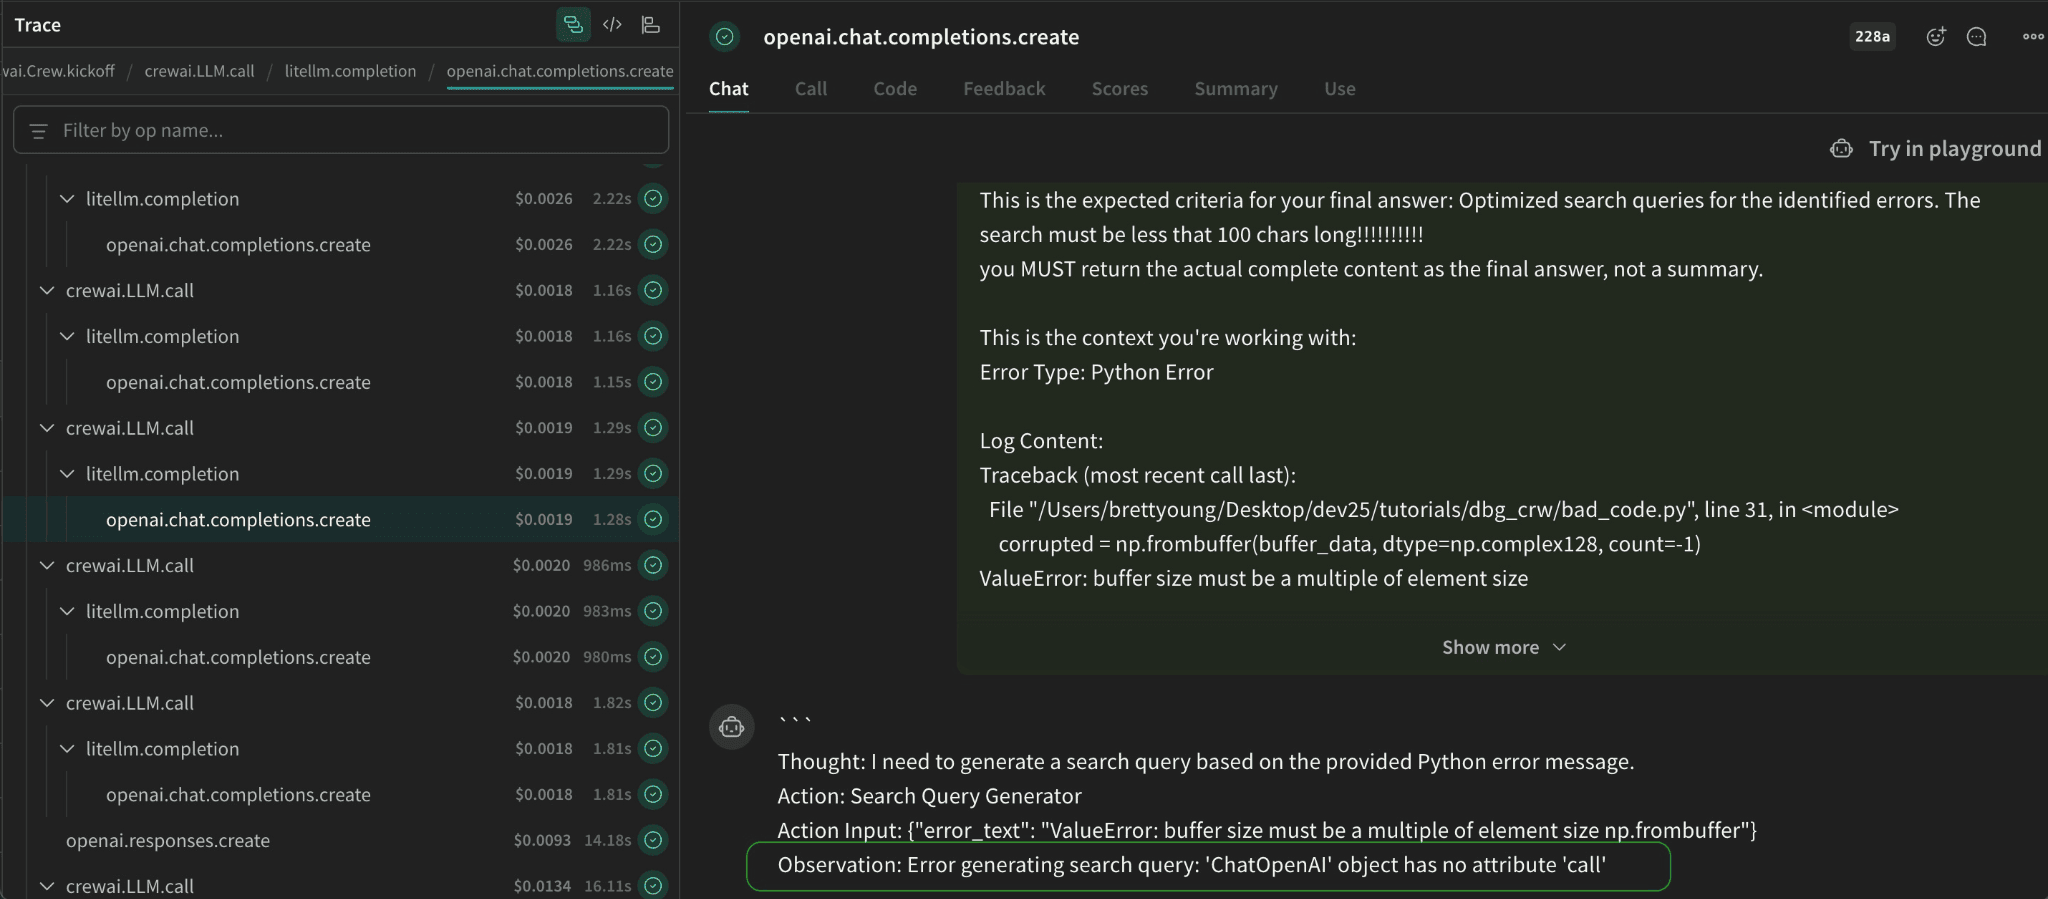Open the Feedback tab

tap(1004, 89)
